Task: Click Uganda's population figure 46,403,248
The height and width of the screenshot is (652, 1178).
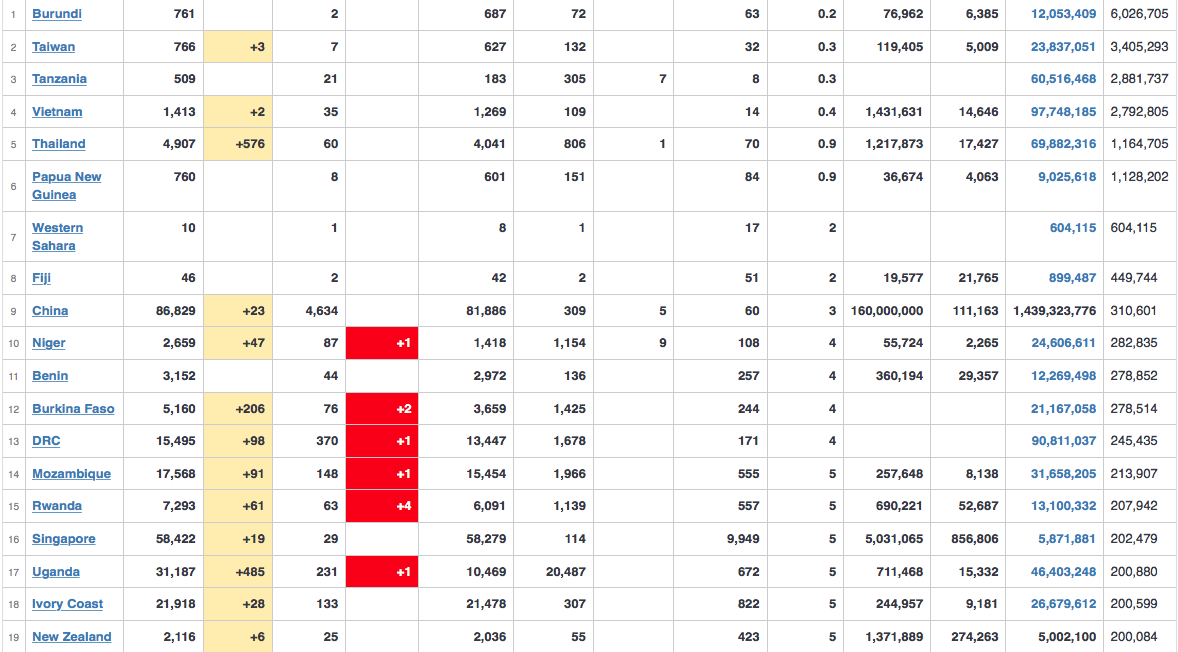Action: (1063, 572)
